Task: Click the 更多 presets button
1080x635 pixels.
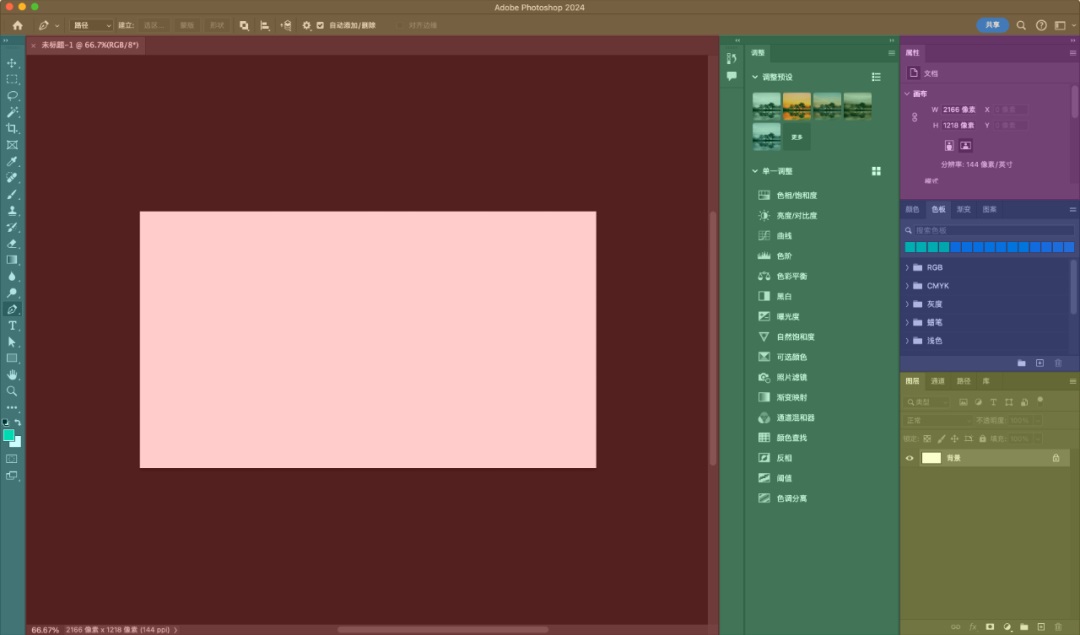Action: point(797,137)
